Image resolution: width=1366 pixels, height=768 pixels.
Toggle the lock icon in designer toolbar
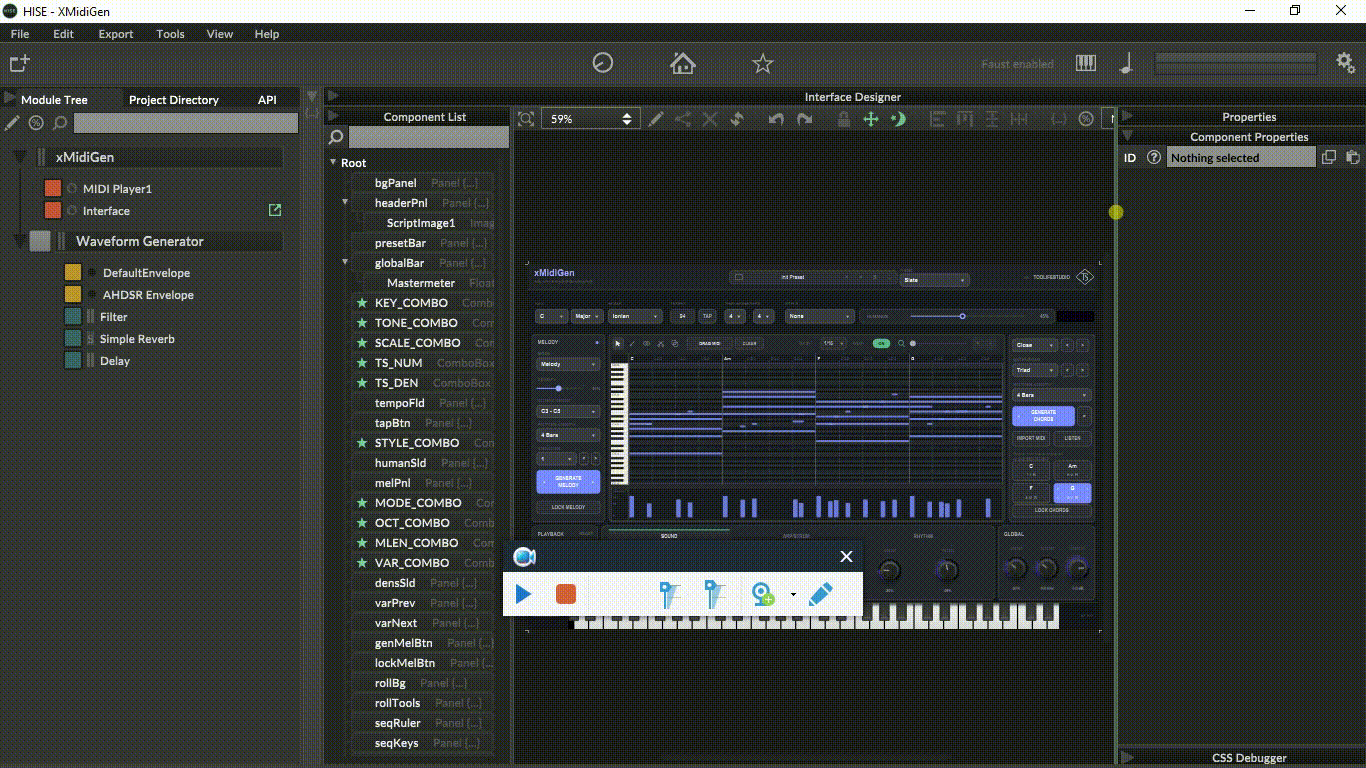(844, 119)
